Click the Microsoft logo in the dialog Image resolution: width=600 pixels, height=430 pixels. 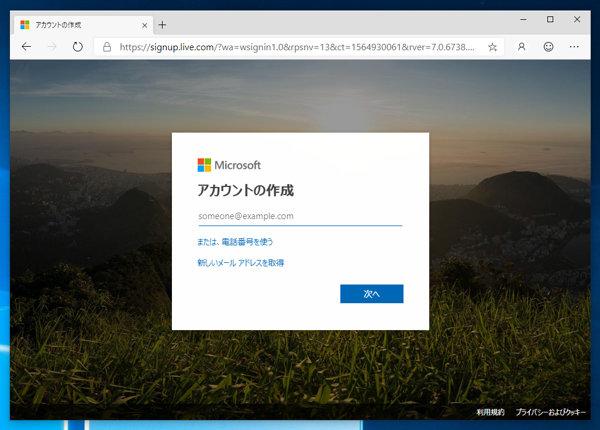click(229, 165)
